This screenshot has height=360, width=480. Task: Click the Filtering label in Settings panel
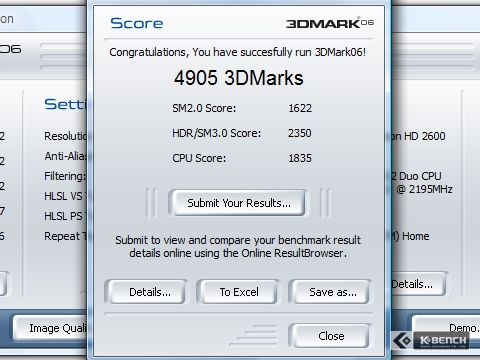coord(65,176)
